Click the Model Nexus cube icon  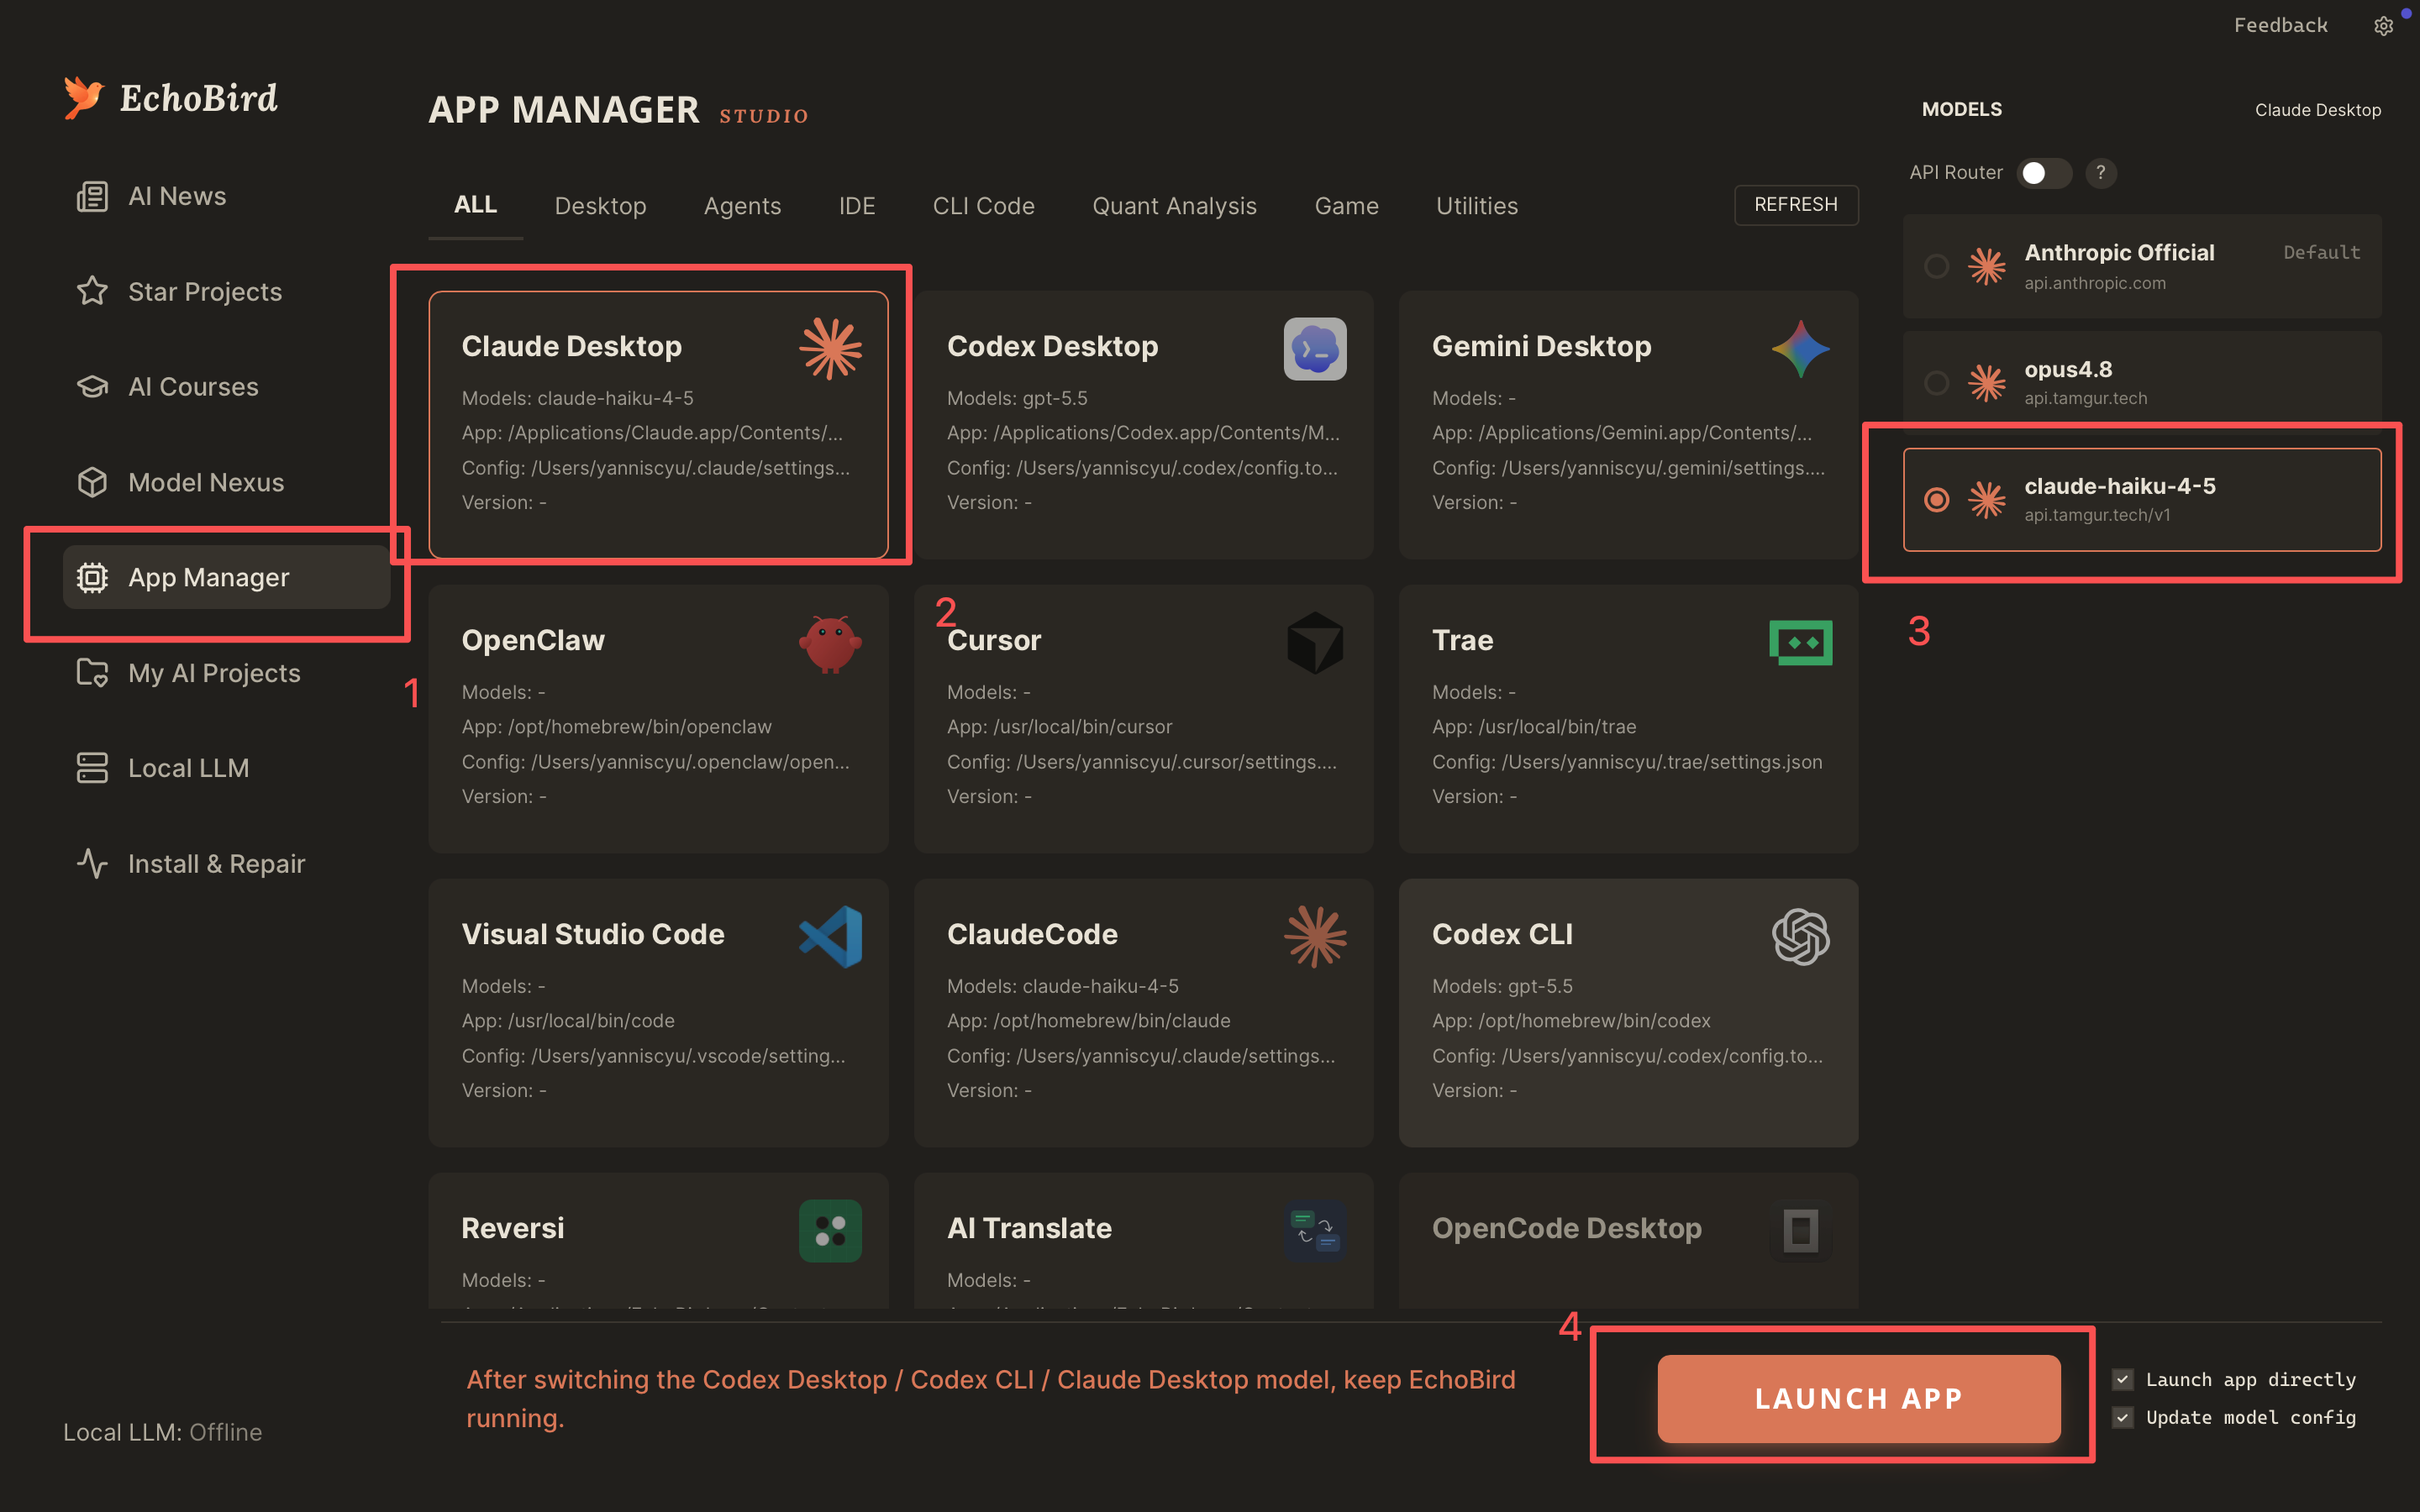point(92,482)
